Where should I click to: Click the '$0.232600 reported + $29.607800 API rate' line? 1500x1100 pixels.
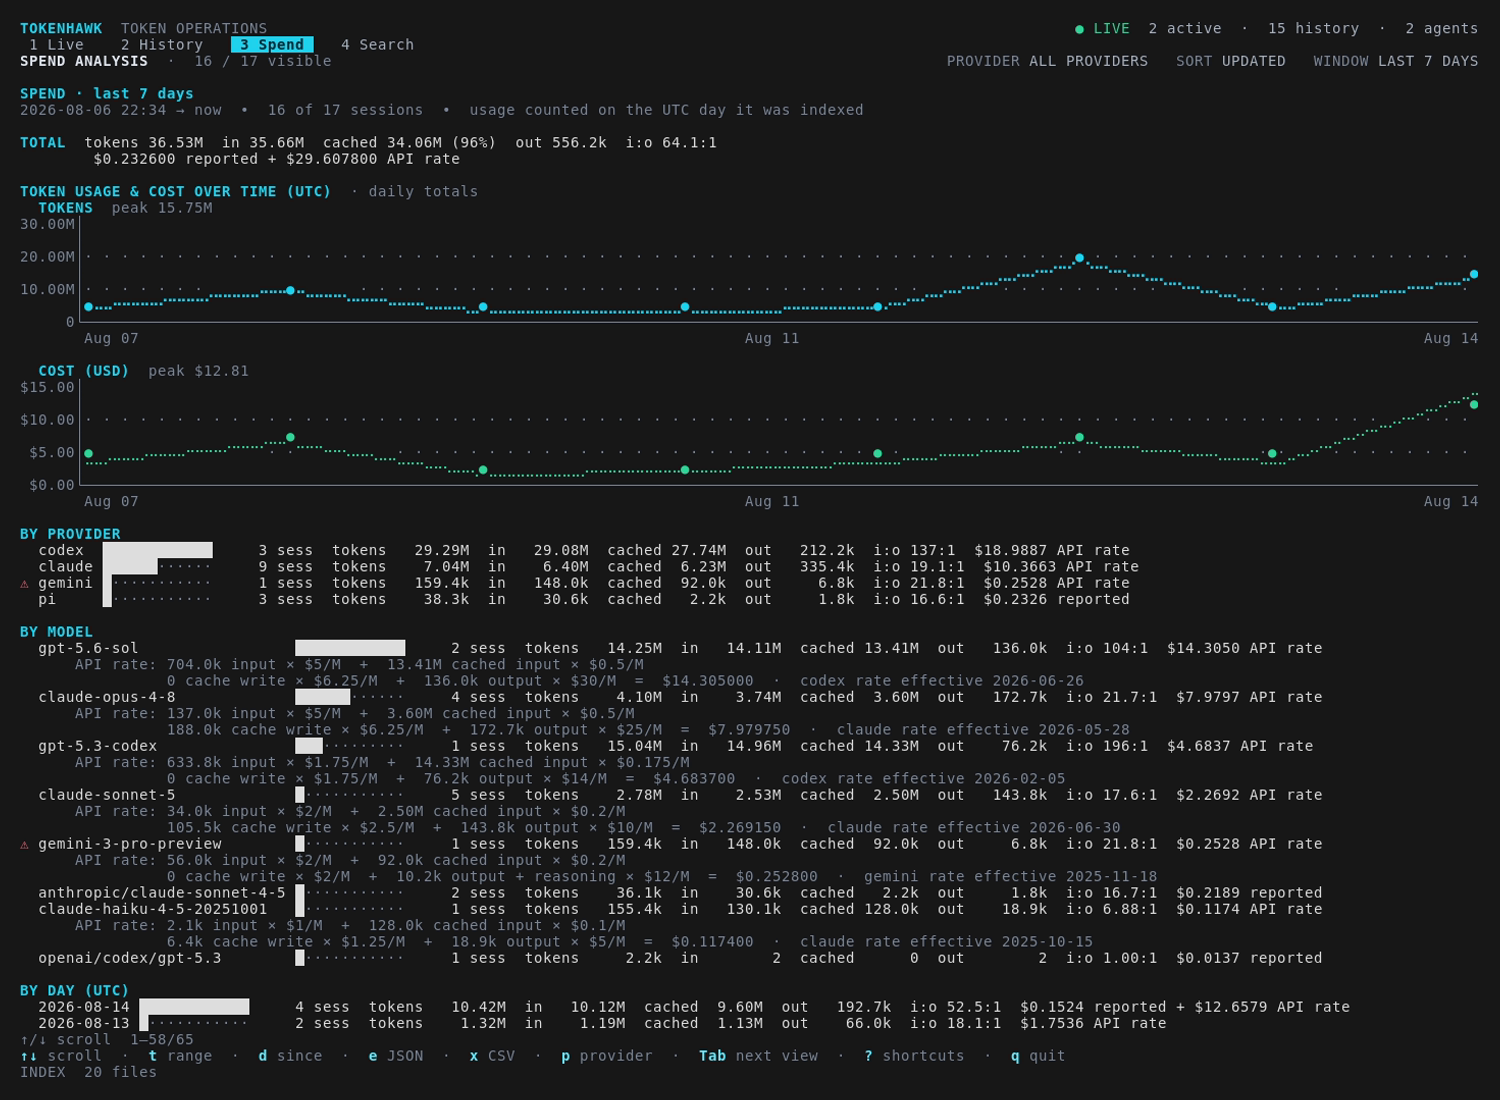coord(276,159)
